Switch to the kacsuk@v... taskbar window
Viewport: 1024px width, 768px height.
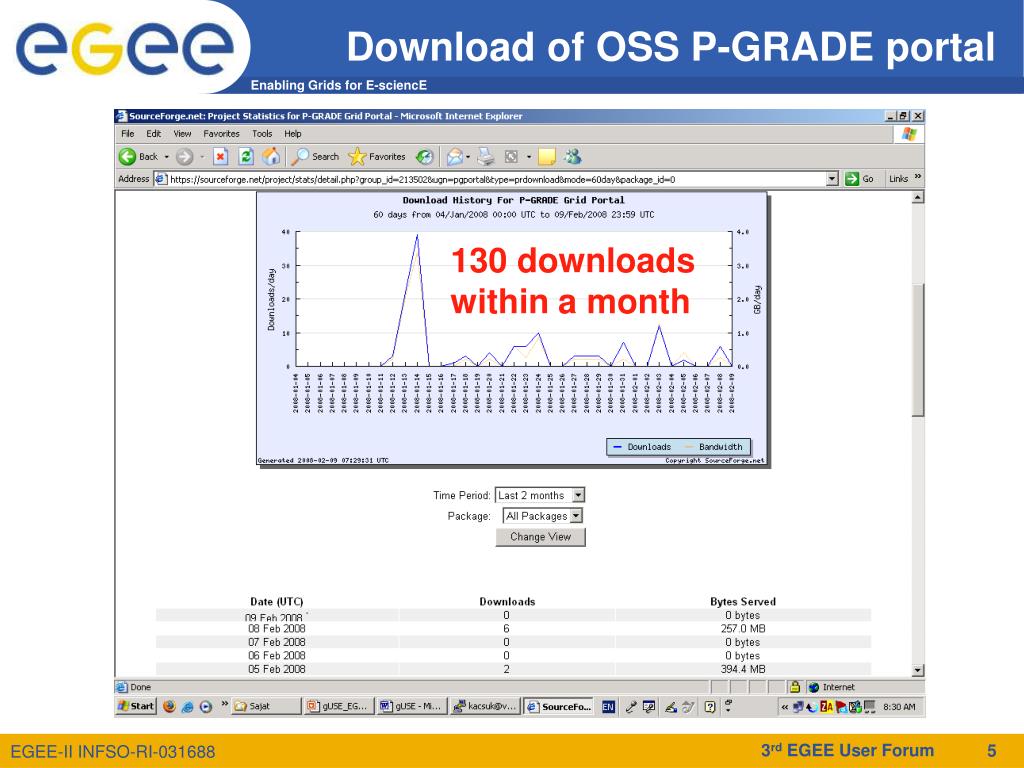pyautogui.click(x=485, y=707)
